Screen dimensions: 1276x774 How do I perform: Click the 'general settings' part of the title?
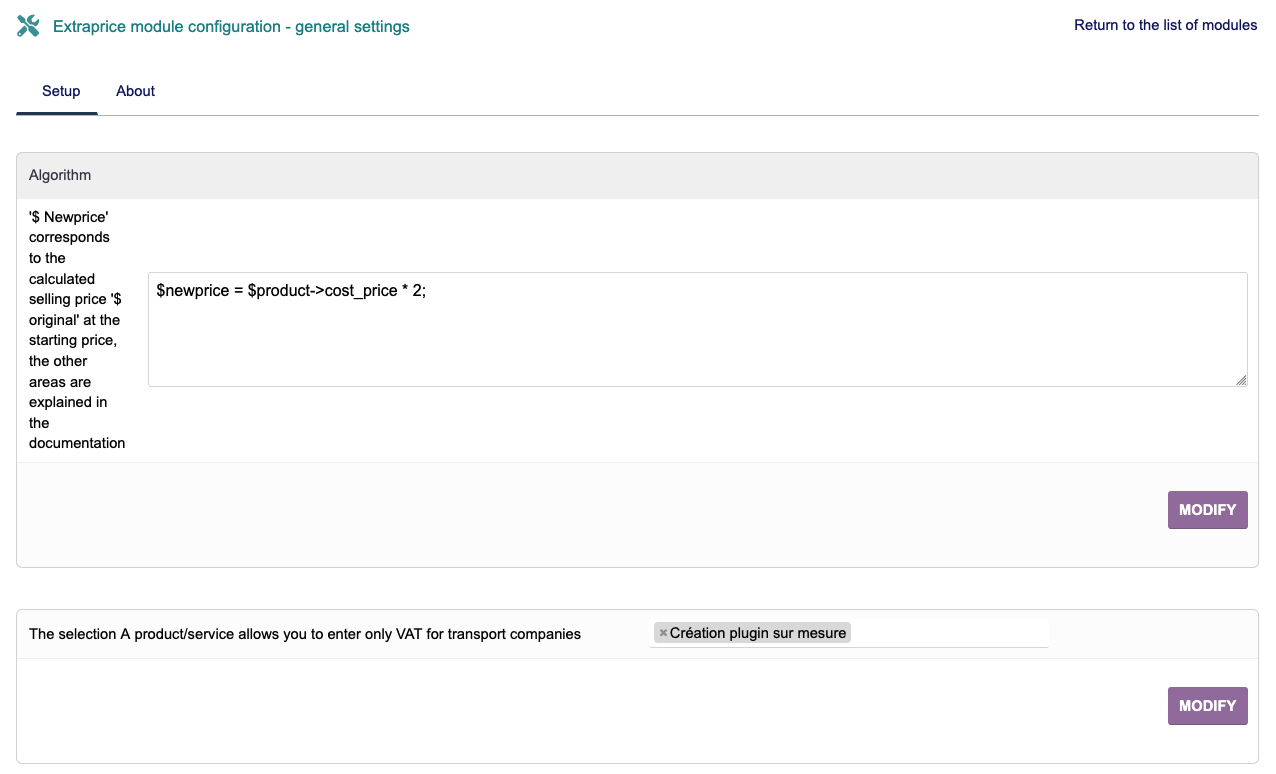coord(352,27)
